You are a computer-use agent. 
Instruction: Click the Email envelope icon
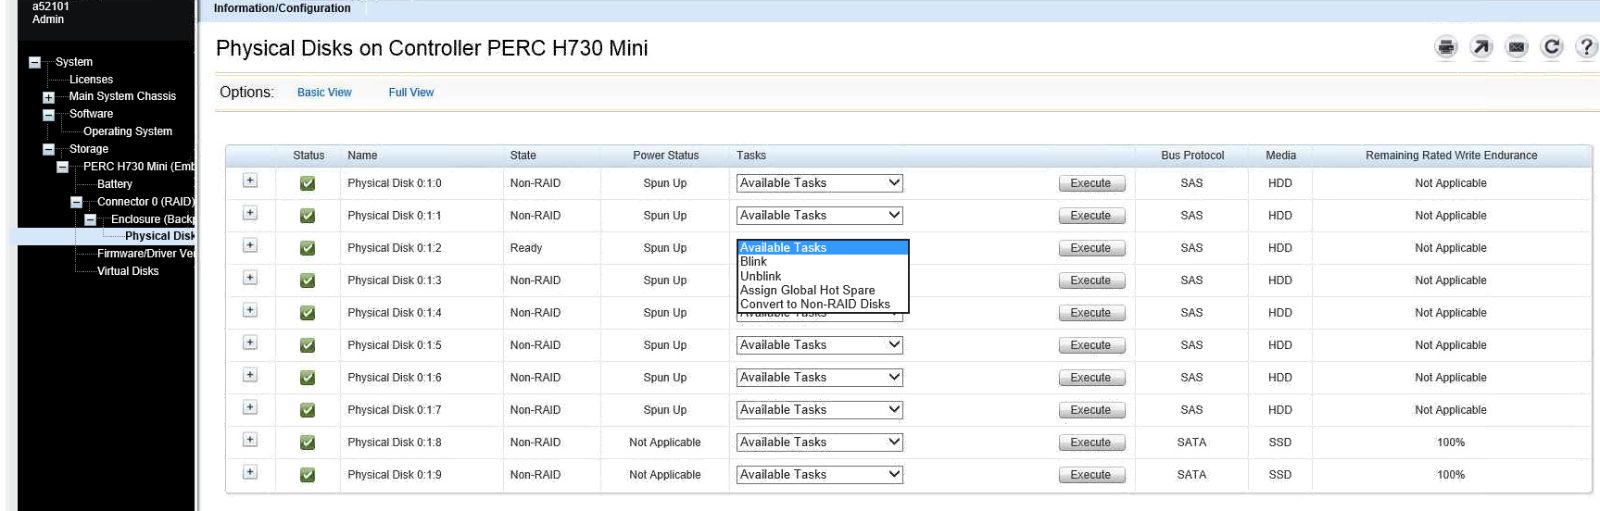point(1517,47)
